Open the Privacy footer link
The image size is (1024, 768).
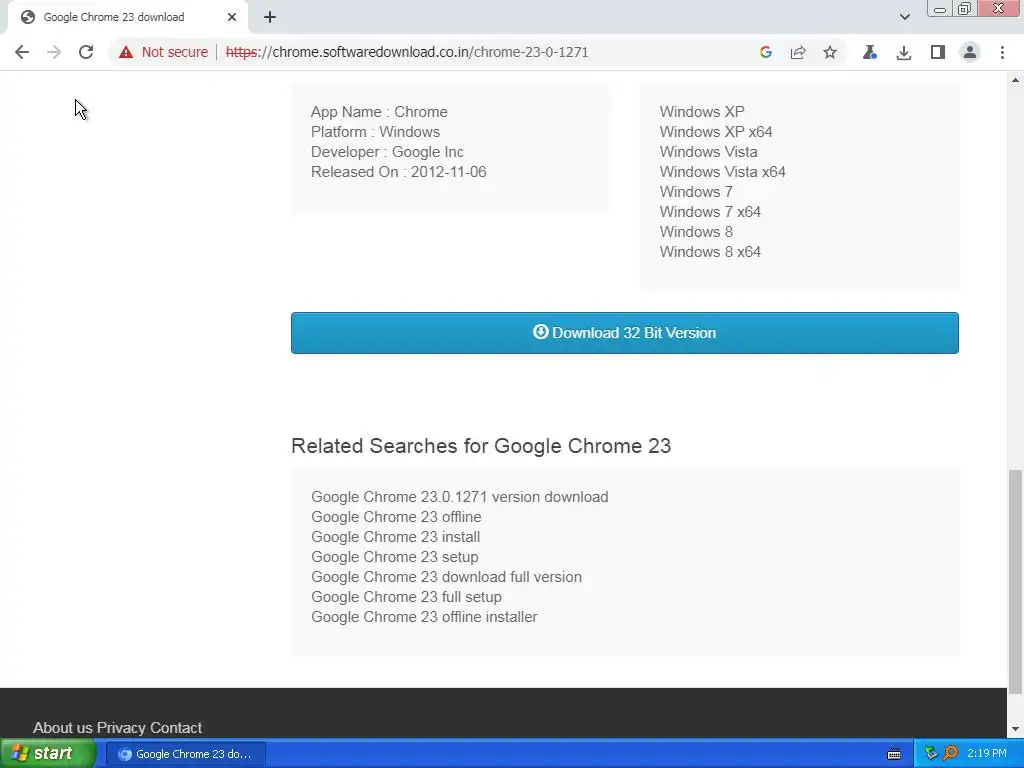121,728
